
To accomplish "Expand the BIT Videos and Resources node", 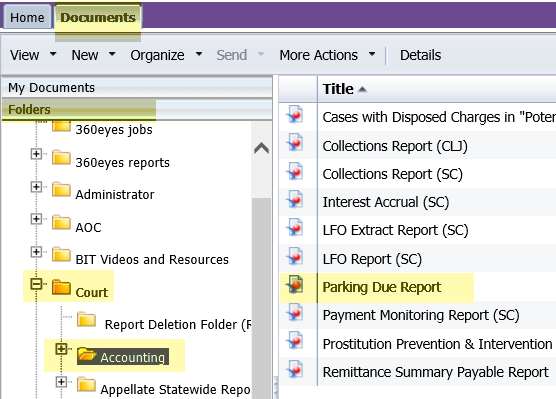I will click(36, 251).
